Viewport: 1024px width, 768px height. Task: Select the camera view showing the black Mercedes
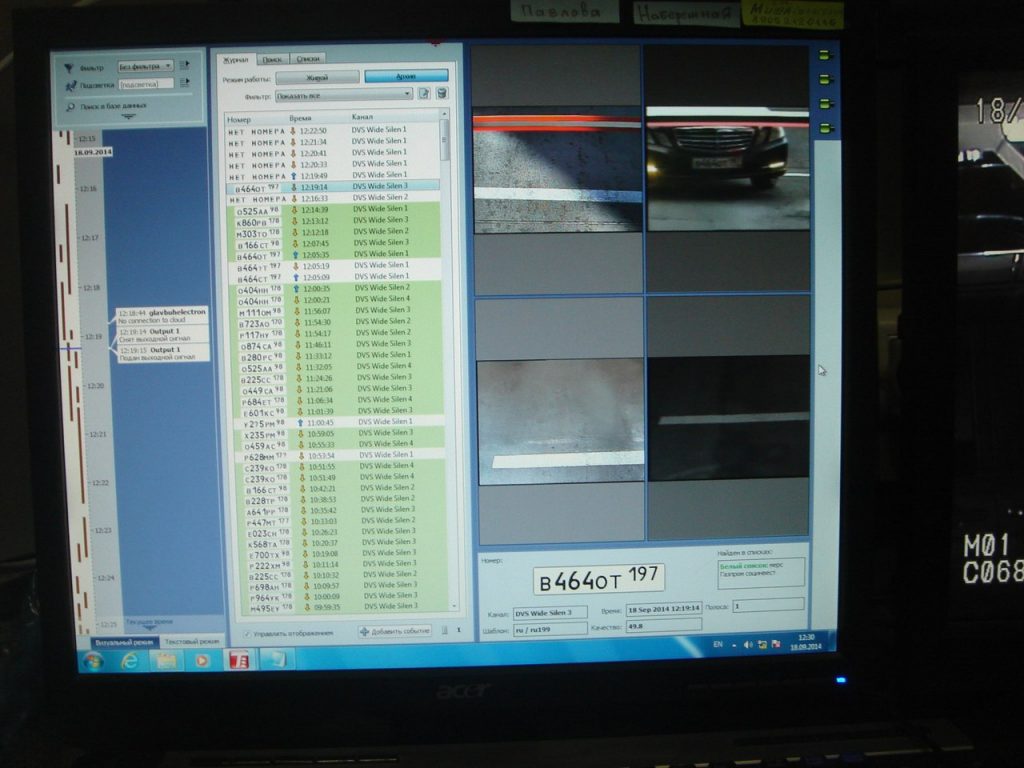728,168
